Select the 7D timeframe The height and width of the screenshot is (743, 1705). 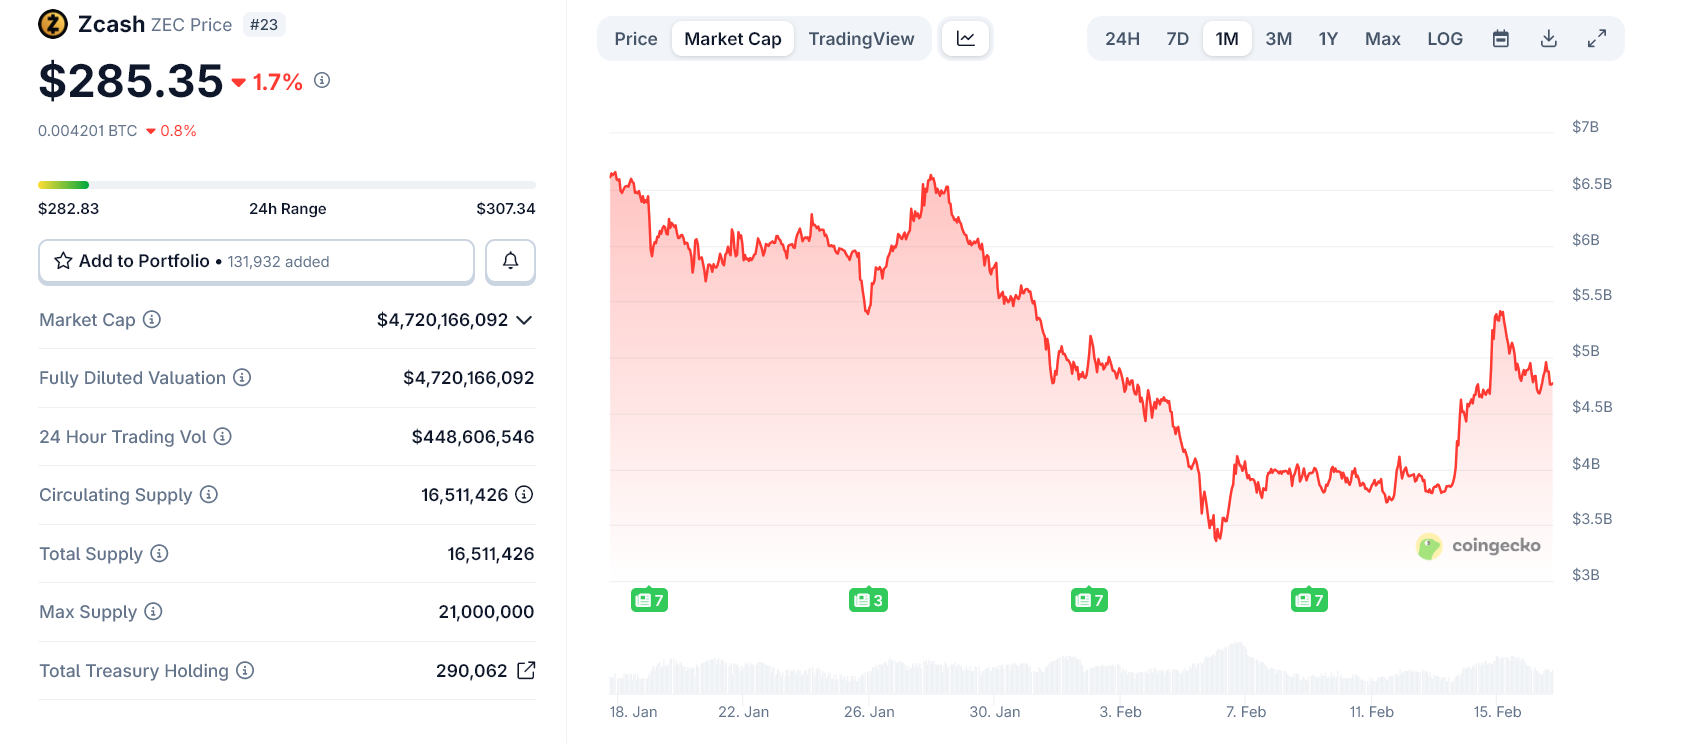1177,38
